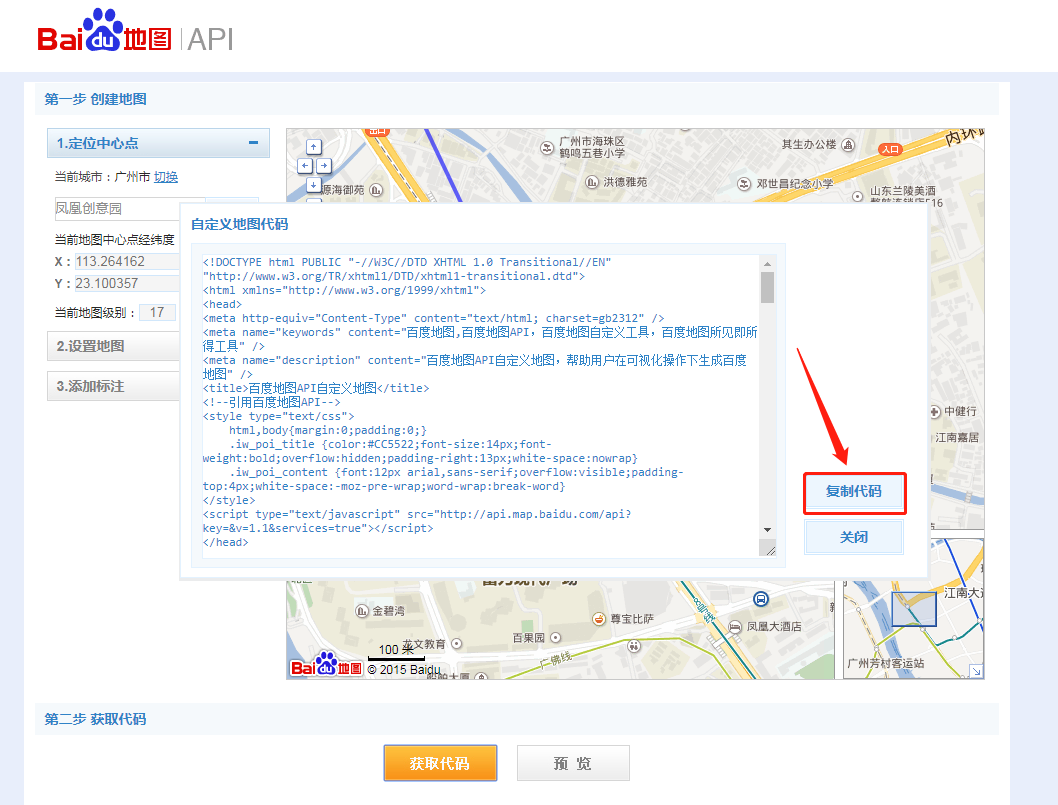
Task: Click the blue viewport box in minimap
Action: click(x=913, y=609)
